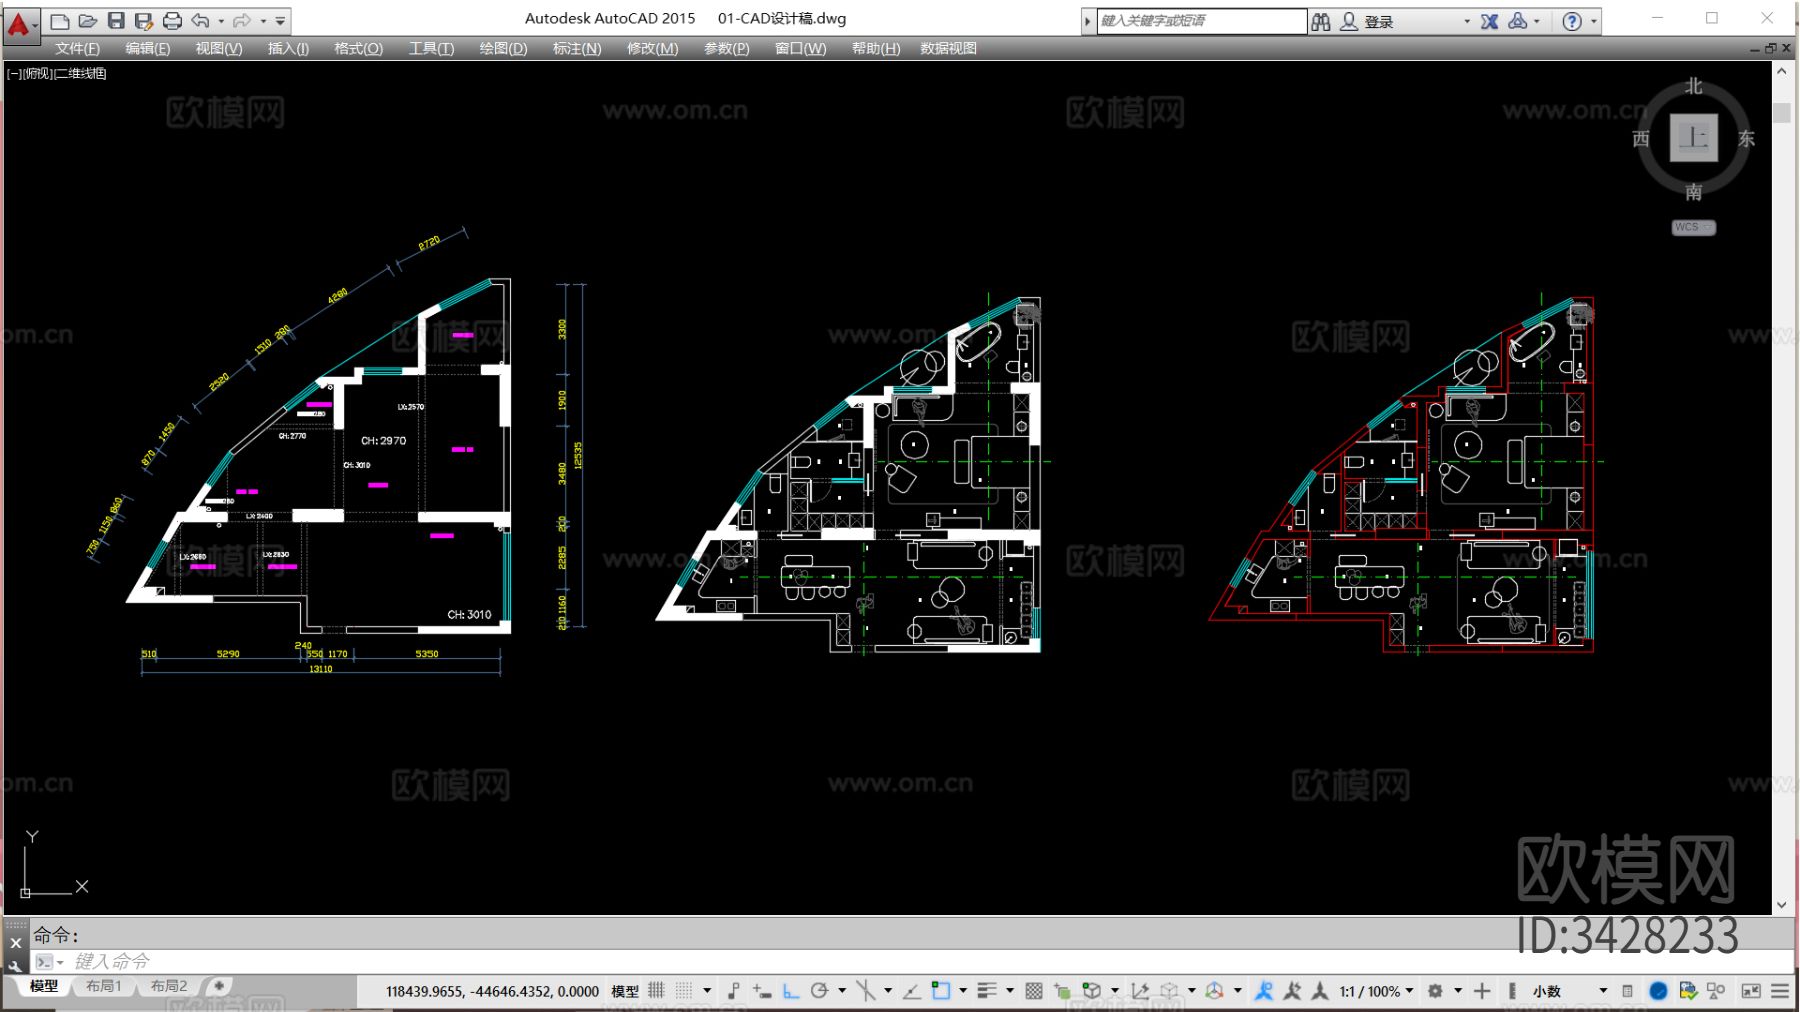Toggle annotation visibility person icon
1800x1012 pixels.
pos(1264,991)
